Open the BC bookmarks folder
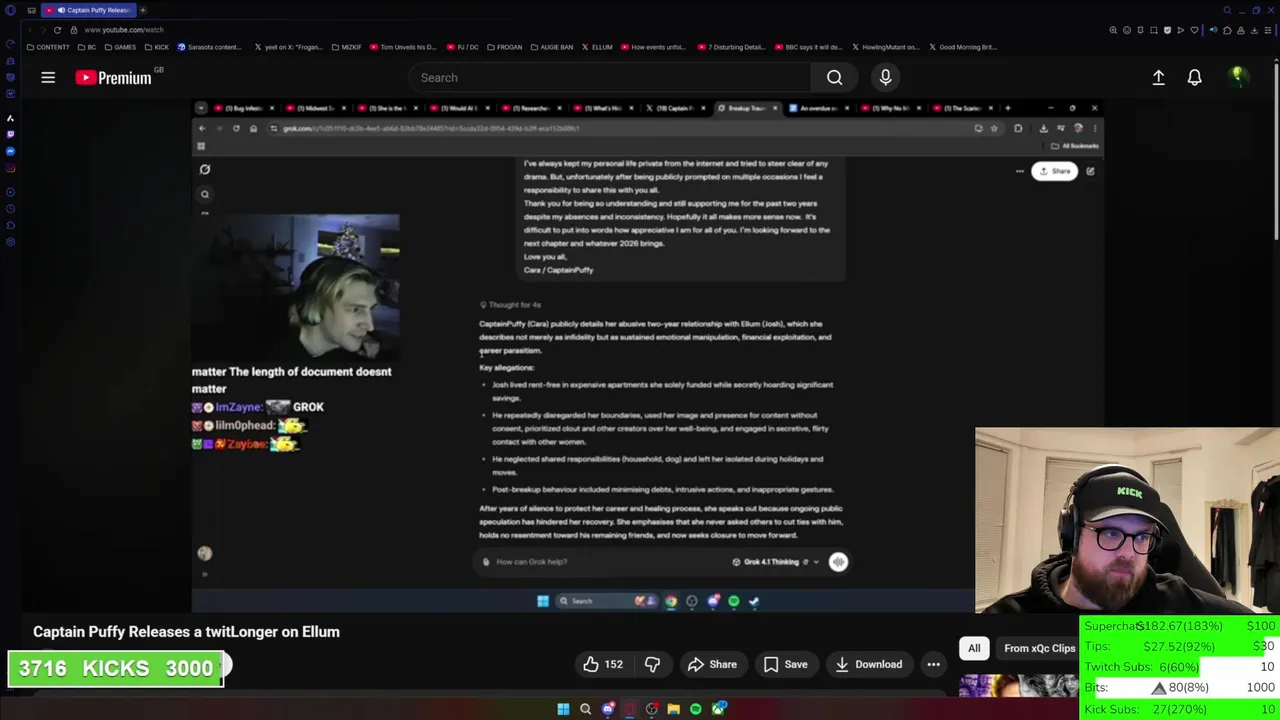Viewport: 1280px width, 720px height. [87, 47]
